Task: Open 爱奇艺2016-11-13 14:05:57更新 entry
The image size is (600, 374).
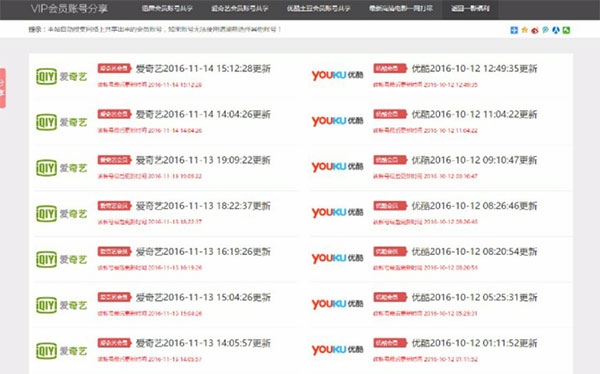Action: (203, 343)
